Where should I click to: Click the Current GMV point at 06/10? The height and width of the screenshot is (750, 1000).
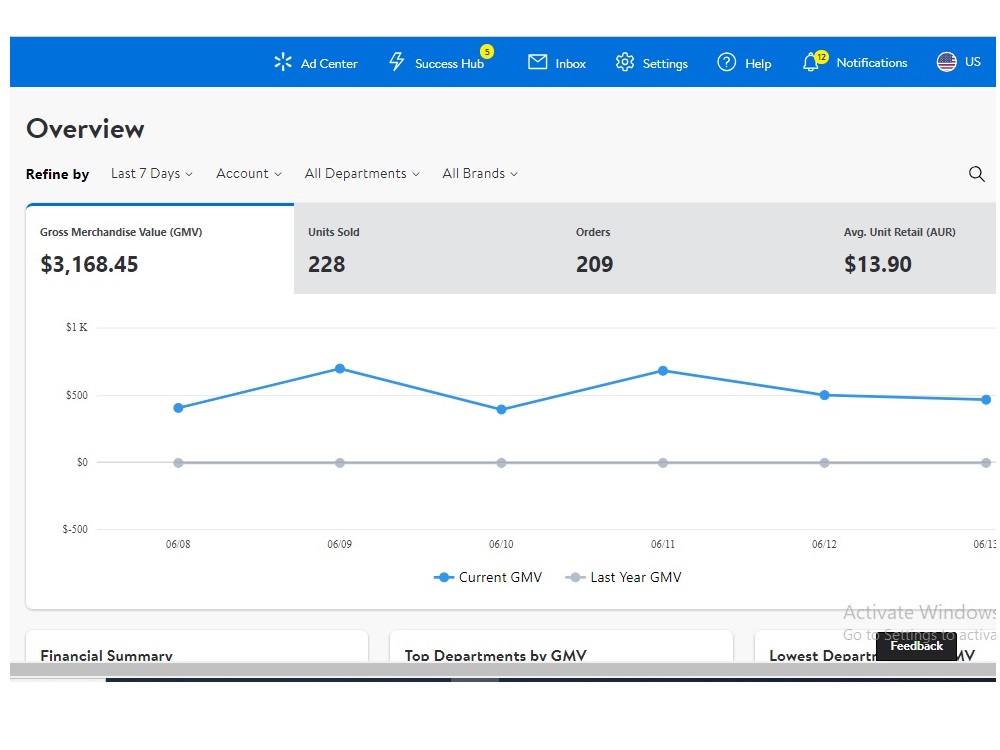click(501, 409)
